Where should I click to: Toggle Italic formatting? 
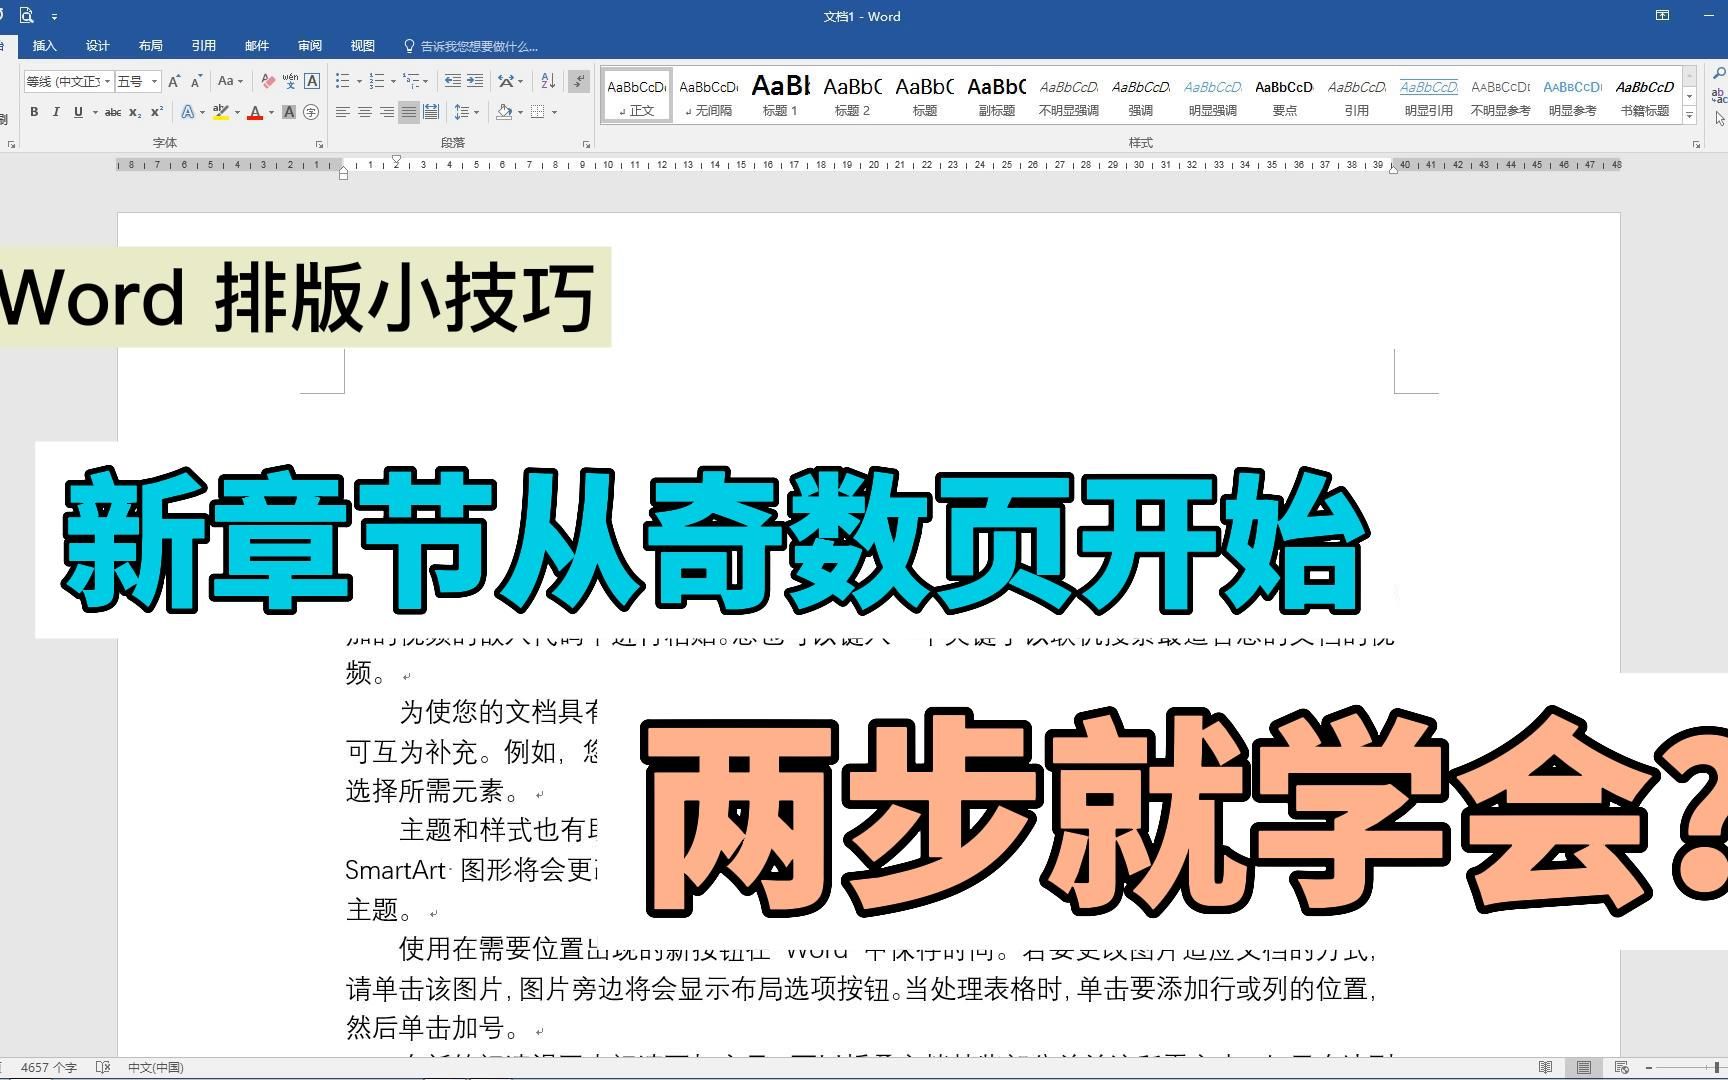click(56, 112)
